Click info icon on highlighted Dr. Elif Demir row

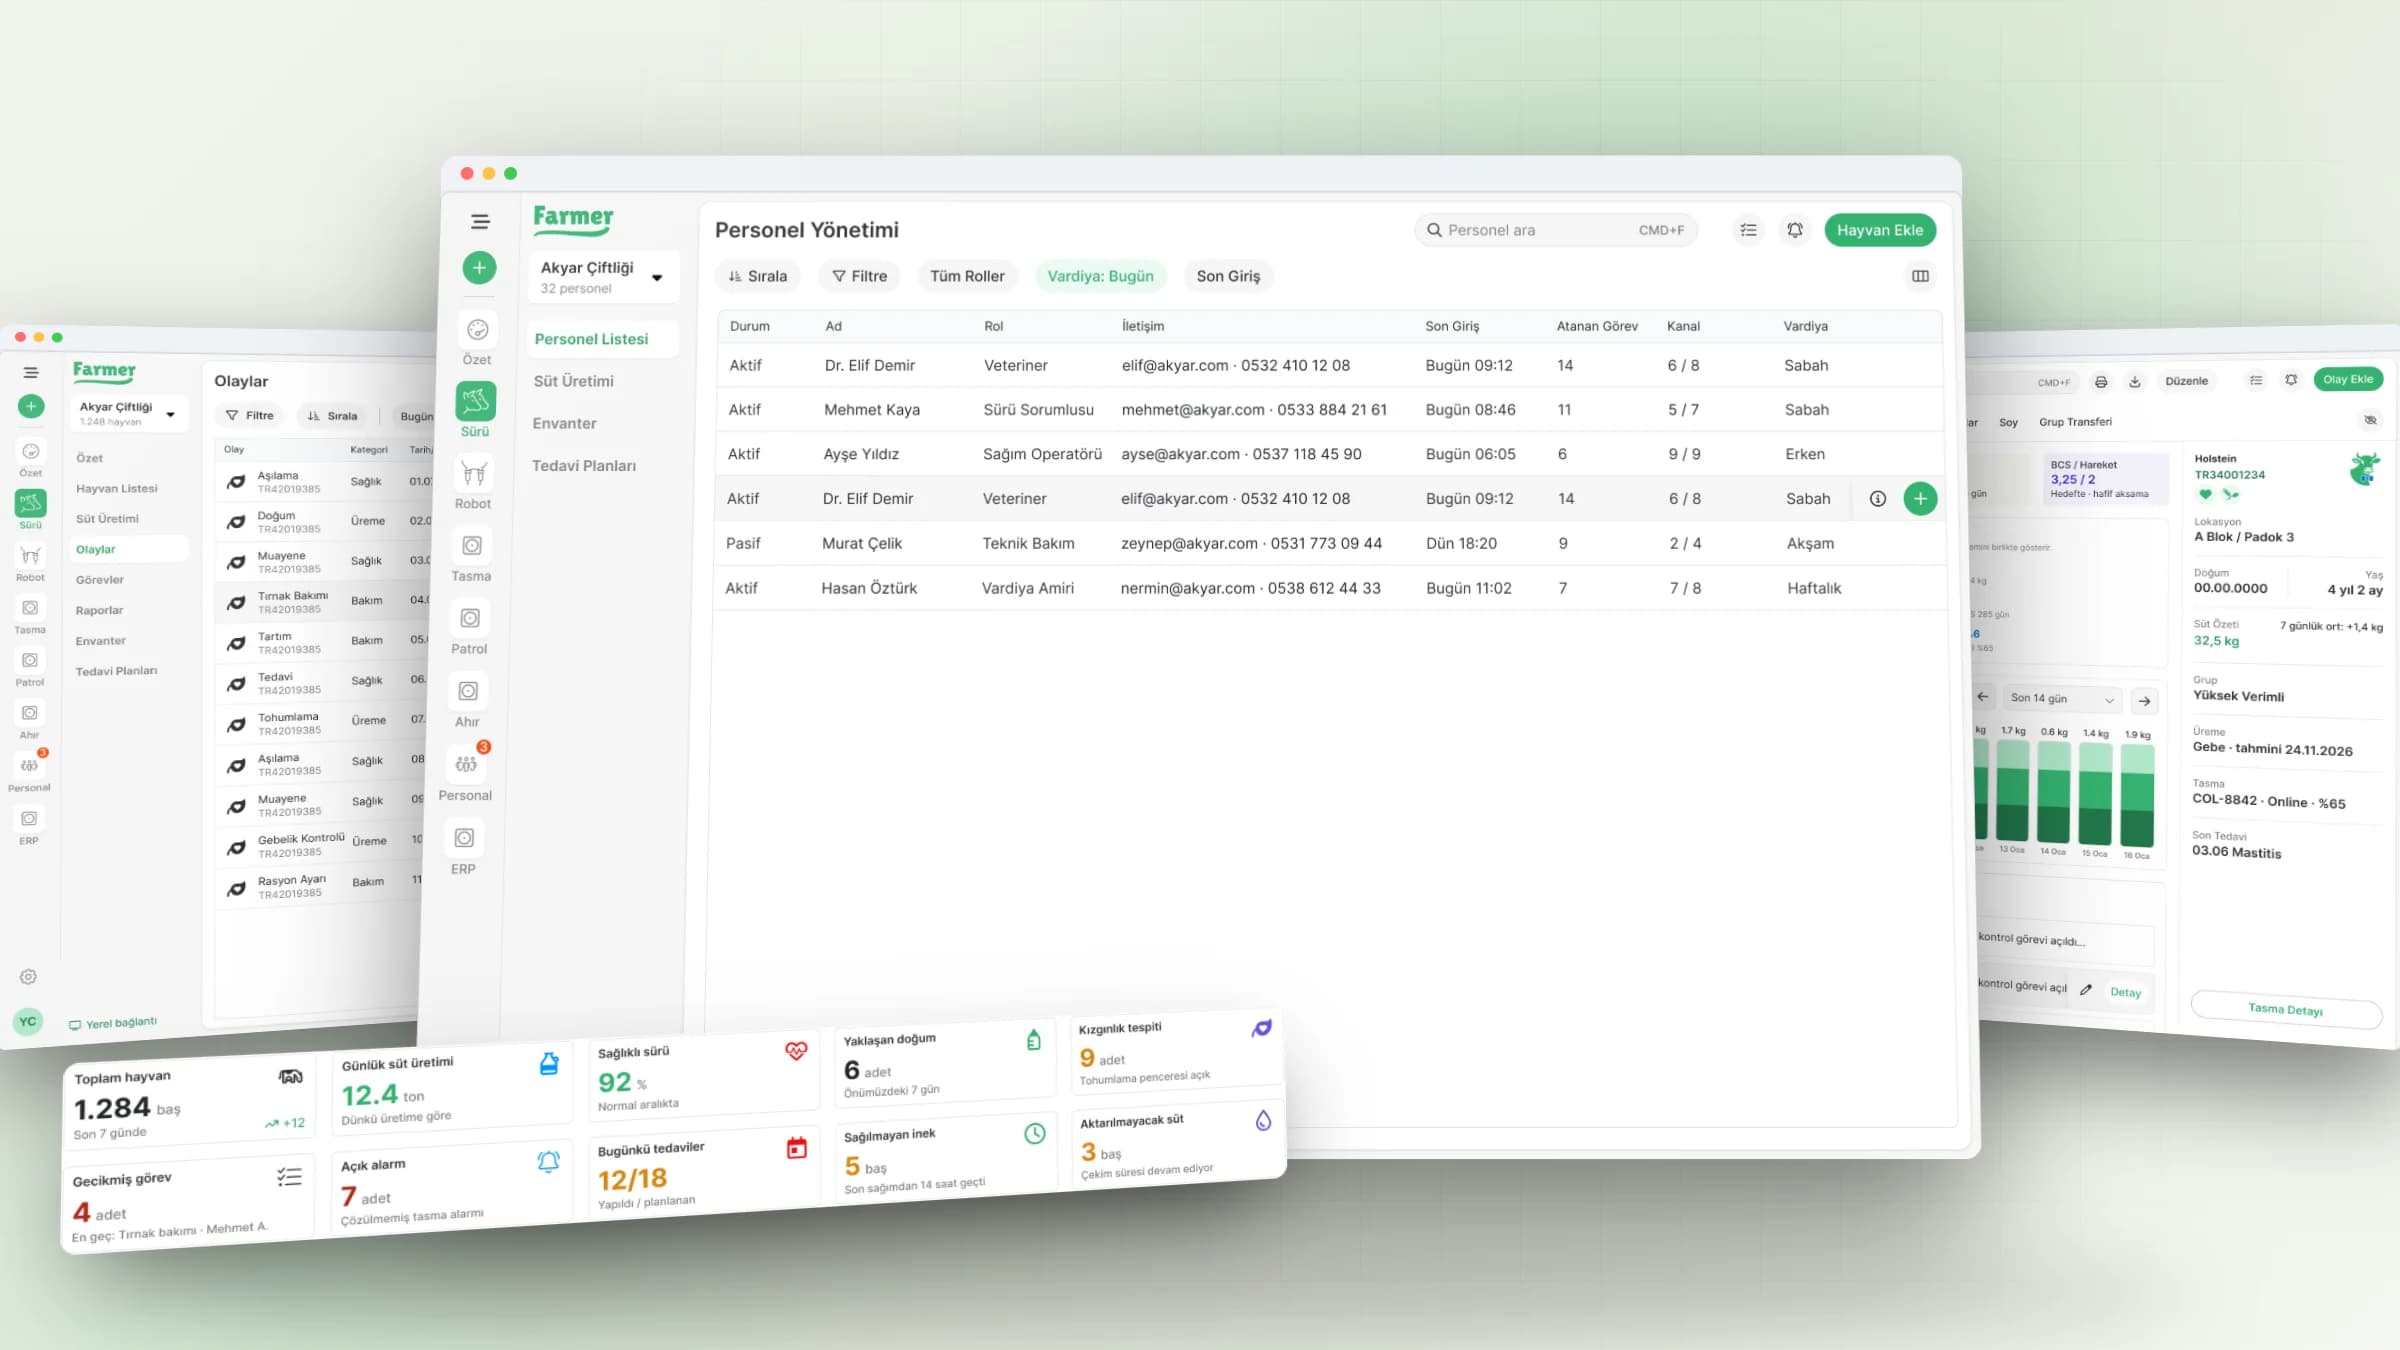pyautogui.click(x=1877, y=499)
